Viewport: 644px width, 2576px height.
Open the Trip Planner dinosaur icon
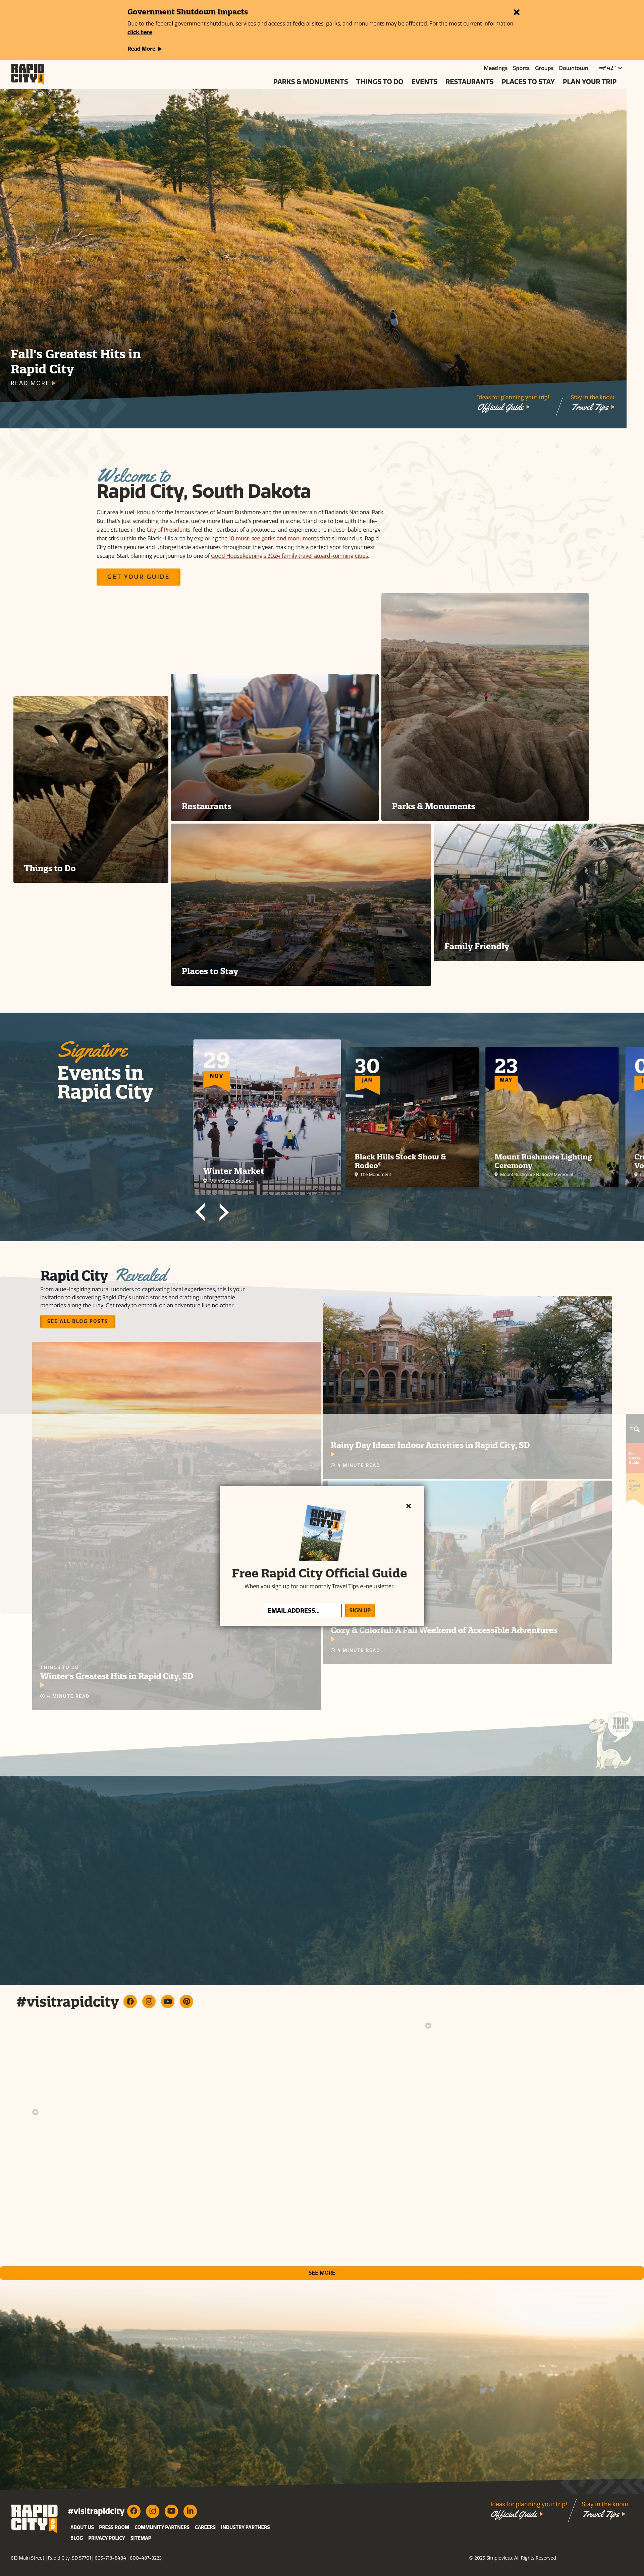[x=611, y=1740]
